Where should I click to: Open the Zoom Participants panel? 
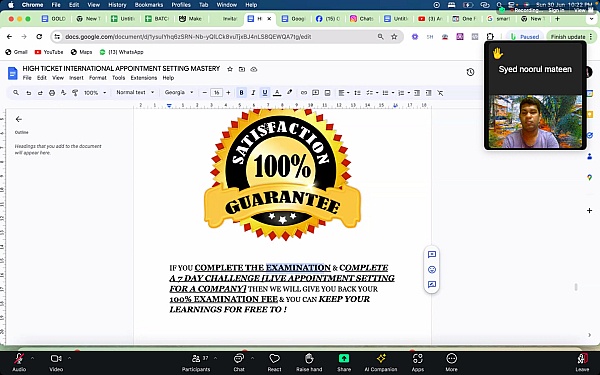196,362
